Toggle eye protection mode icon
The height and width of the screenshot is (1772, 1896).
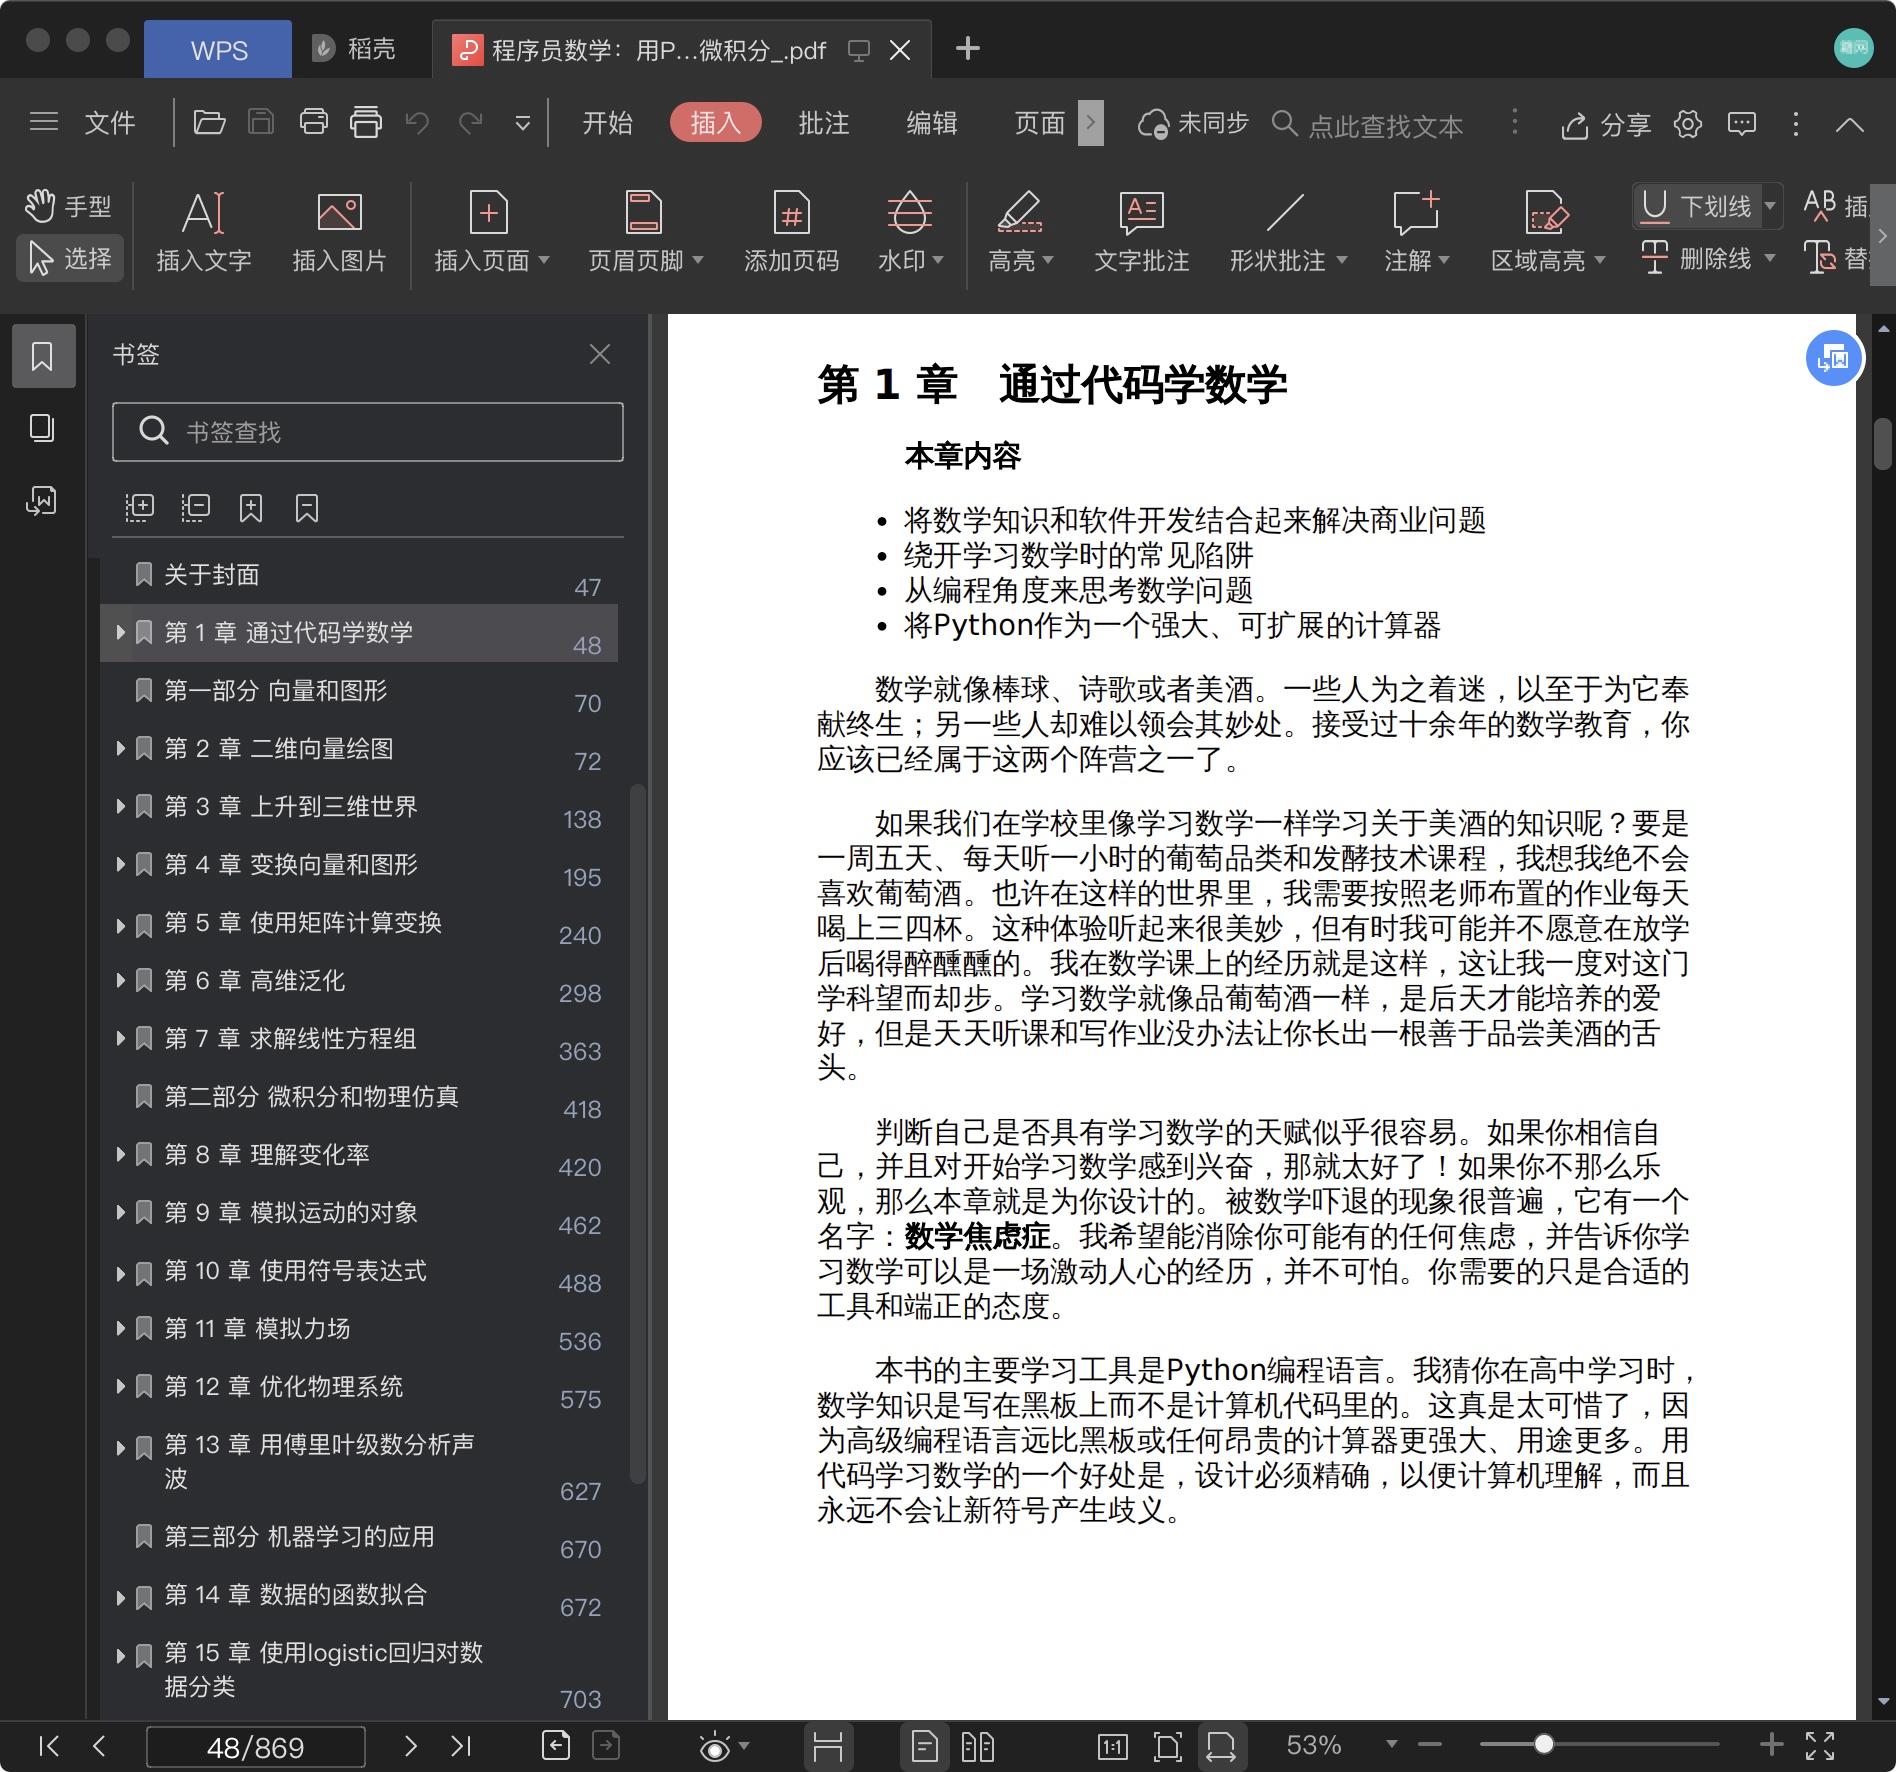[715, 1747]
